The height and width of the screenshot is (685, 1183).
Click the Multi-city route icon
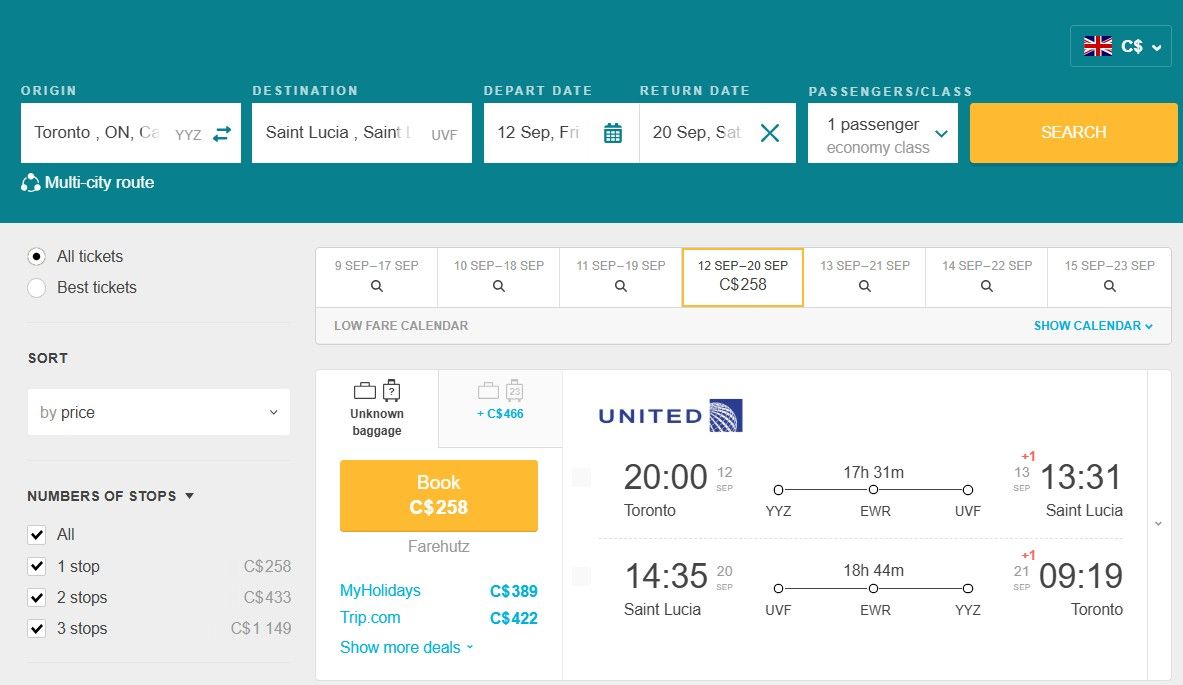point(30,183)
